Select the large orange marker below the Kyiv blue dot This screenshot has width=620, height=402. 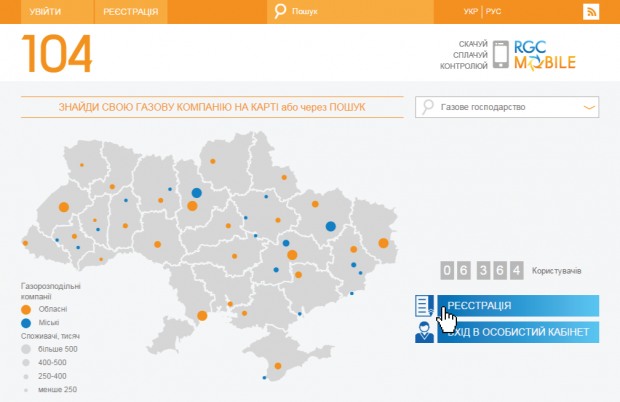[x=192, y=206]
